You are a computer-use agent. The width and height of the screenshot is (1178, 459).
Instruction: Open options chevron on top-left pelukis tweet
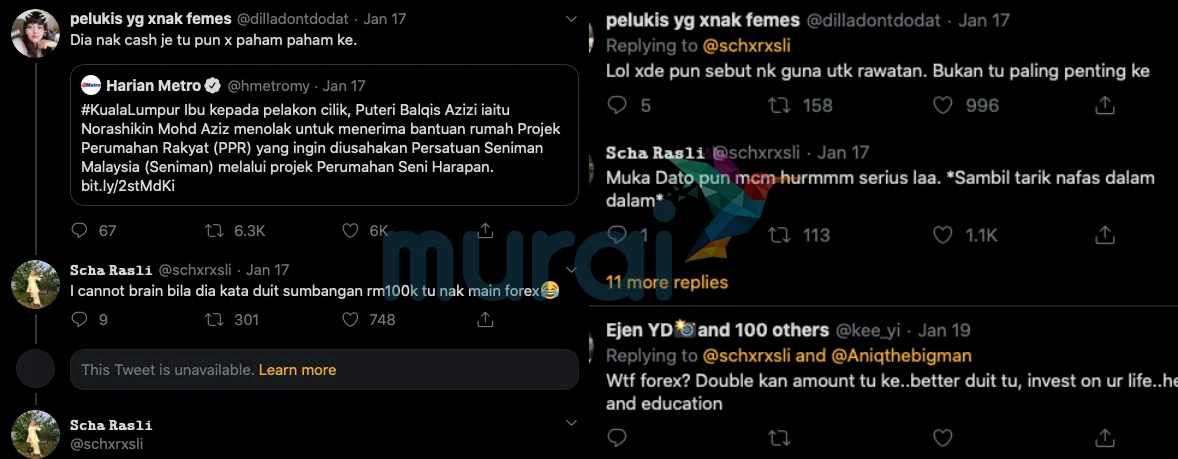pos(570,19)
